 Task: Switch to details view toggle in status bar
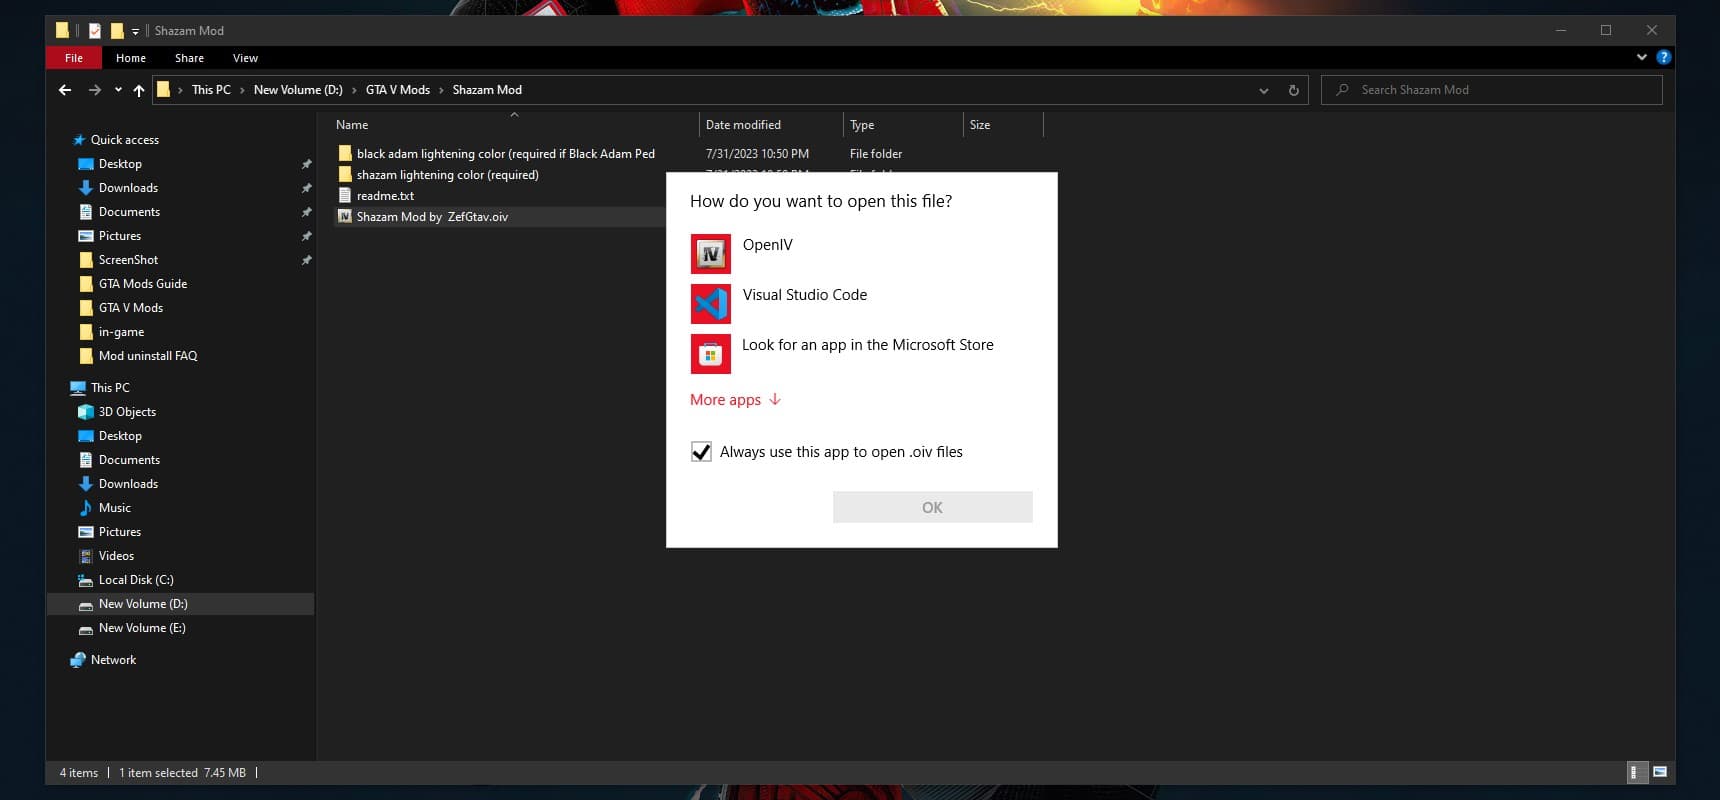1636,772
